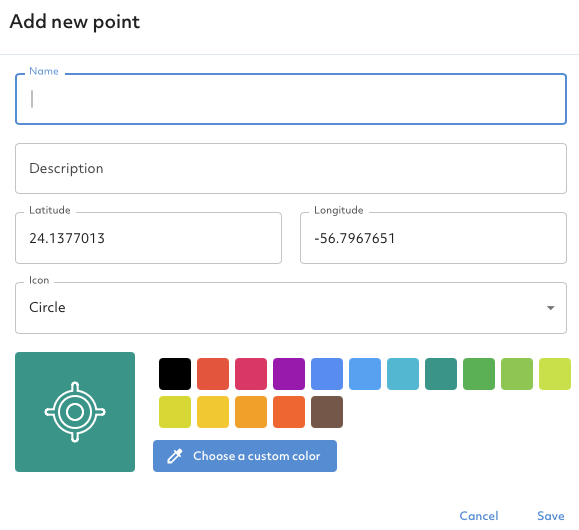Expand the Icon dropdown arrow
579x530 pixels.
pyautogui.click(x=550, y=308)
